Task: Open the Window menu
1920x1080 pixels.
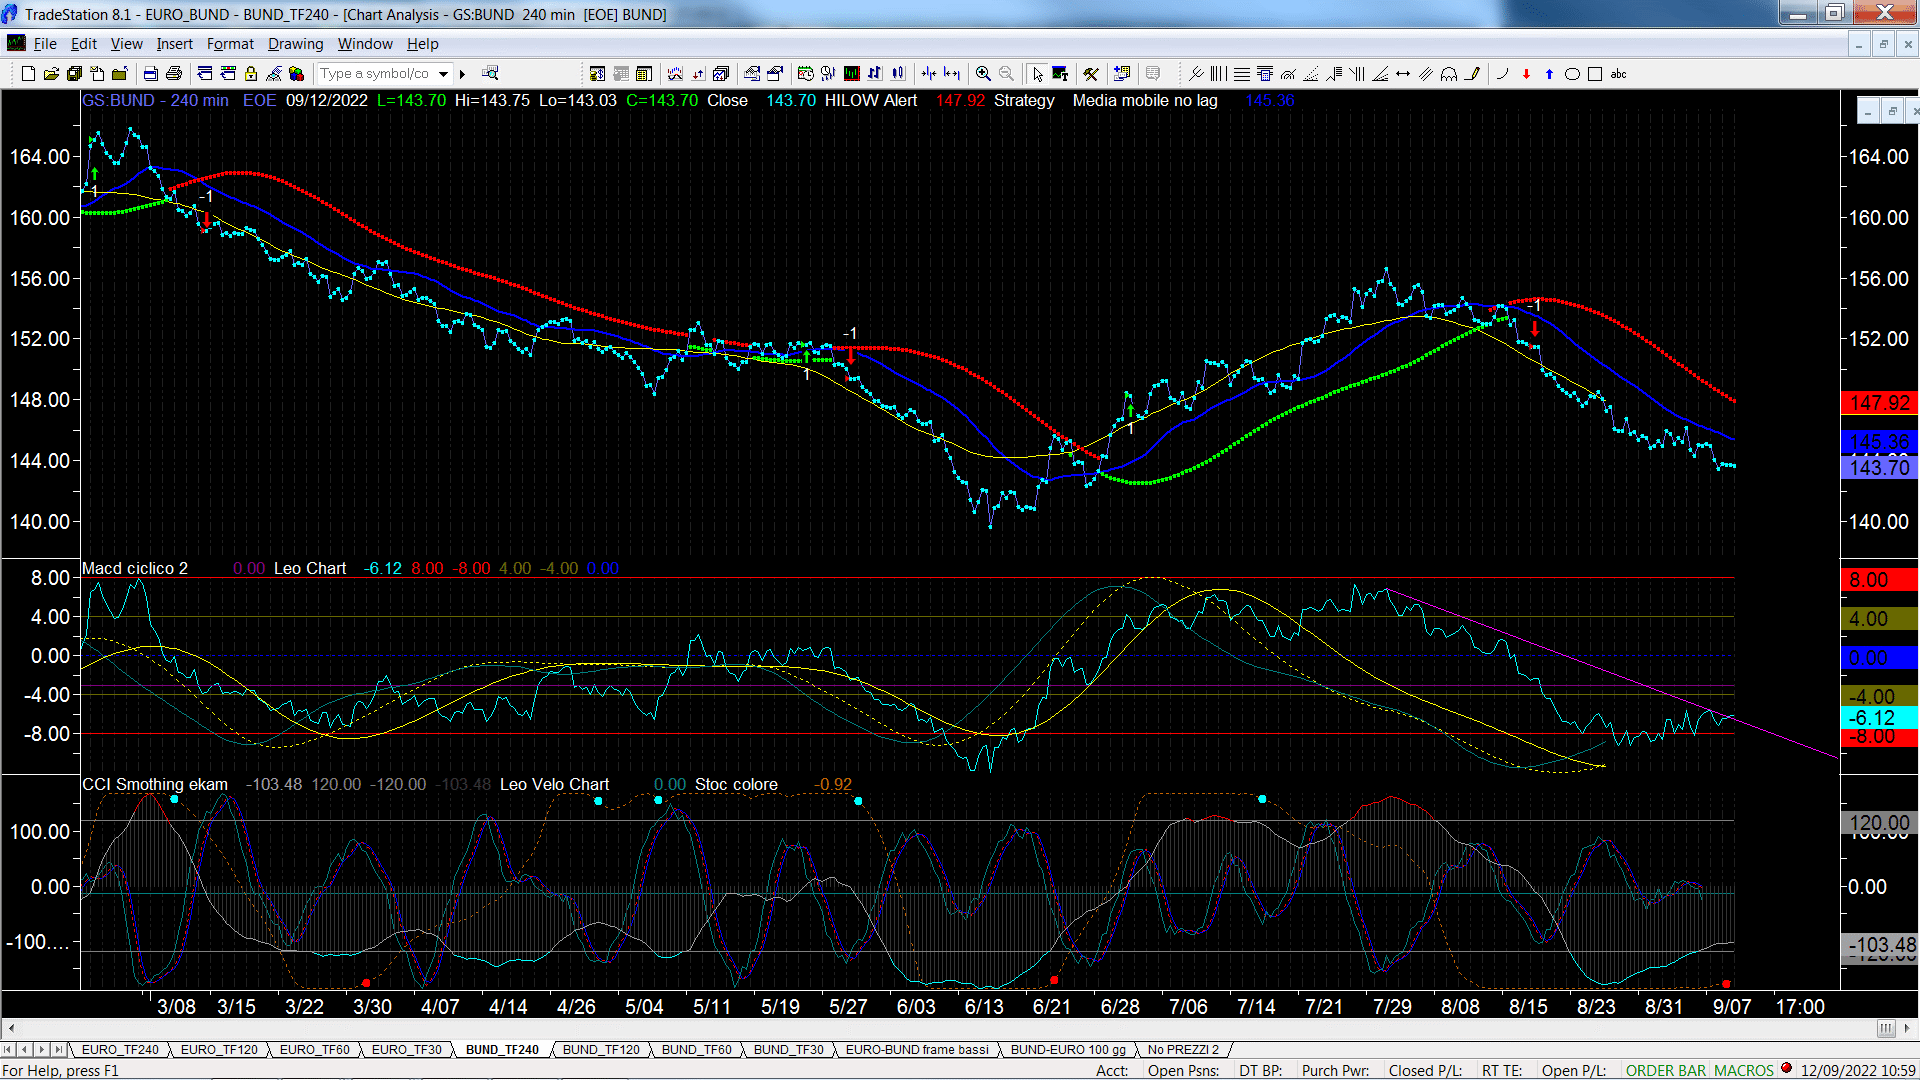Action: pos(365,44)
